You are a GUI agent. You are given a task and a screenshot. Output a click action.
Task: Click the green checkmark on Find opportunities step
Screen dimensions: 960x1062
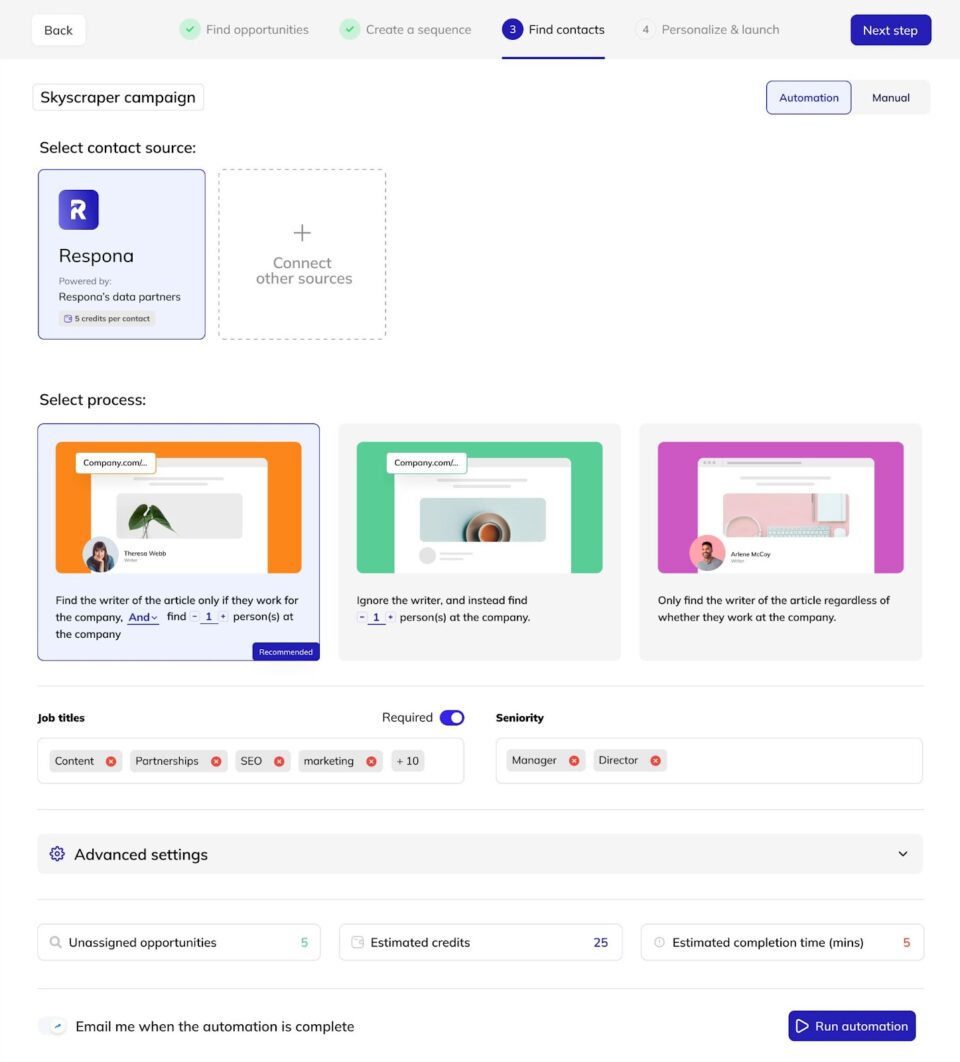tap(190, 29)
